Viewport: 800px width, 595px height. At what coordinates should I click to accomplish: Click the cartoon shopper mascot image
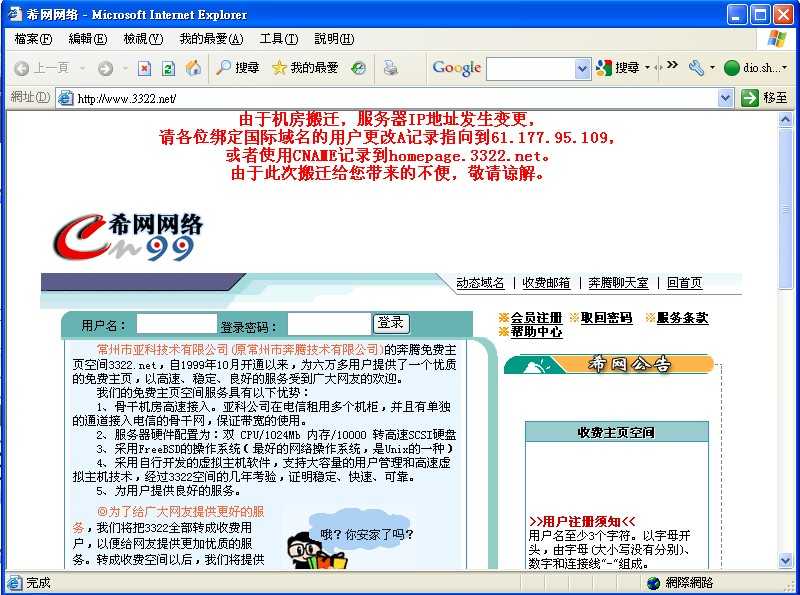(316, 551)
